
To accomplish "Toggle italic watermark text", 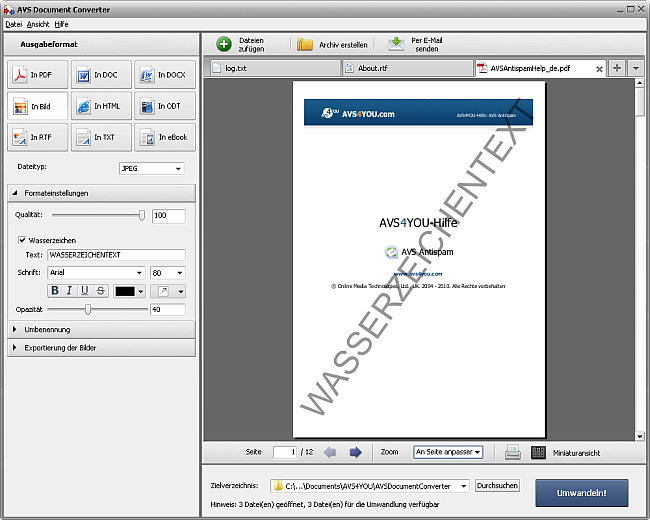I will pyautogui.click(x=69, y=291).
